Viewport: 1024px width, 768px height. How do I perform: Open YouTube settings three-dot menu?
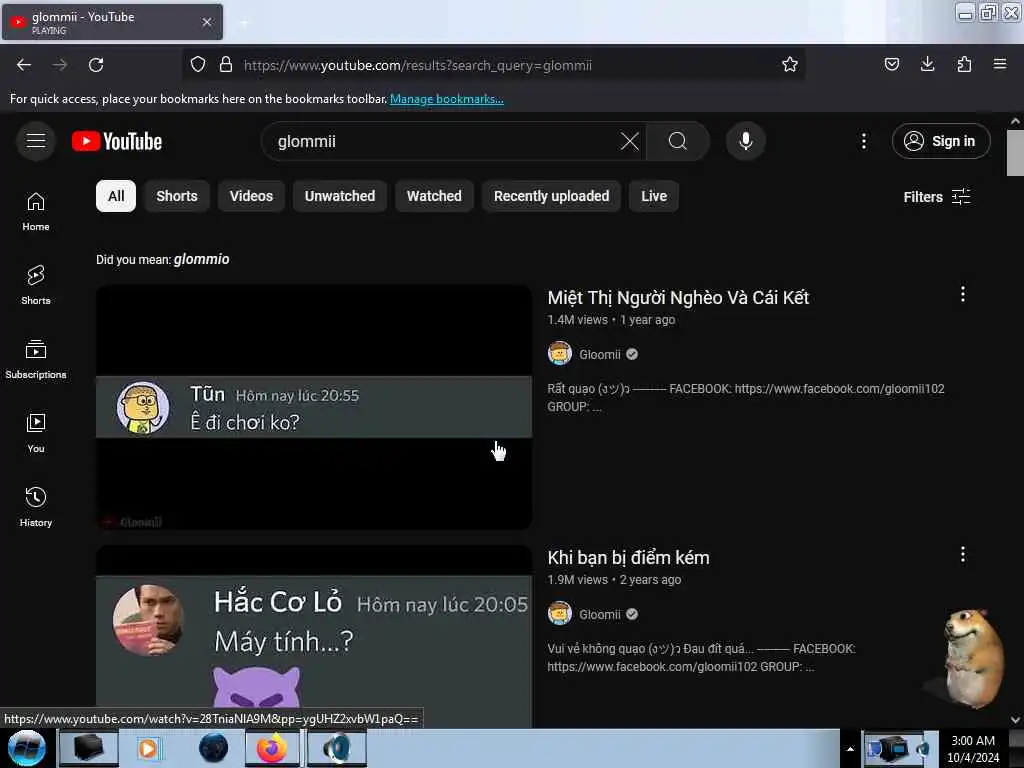coord(863,141)
